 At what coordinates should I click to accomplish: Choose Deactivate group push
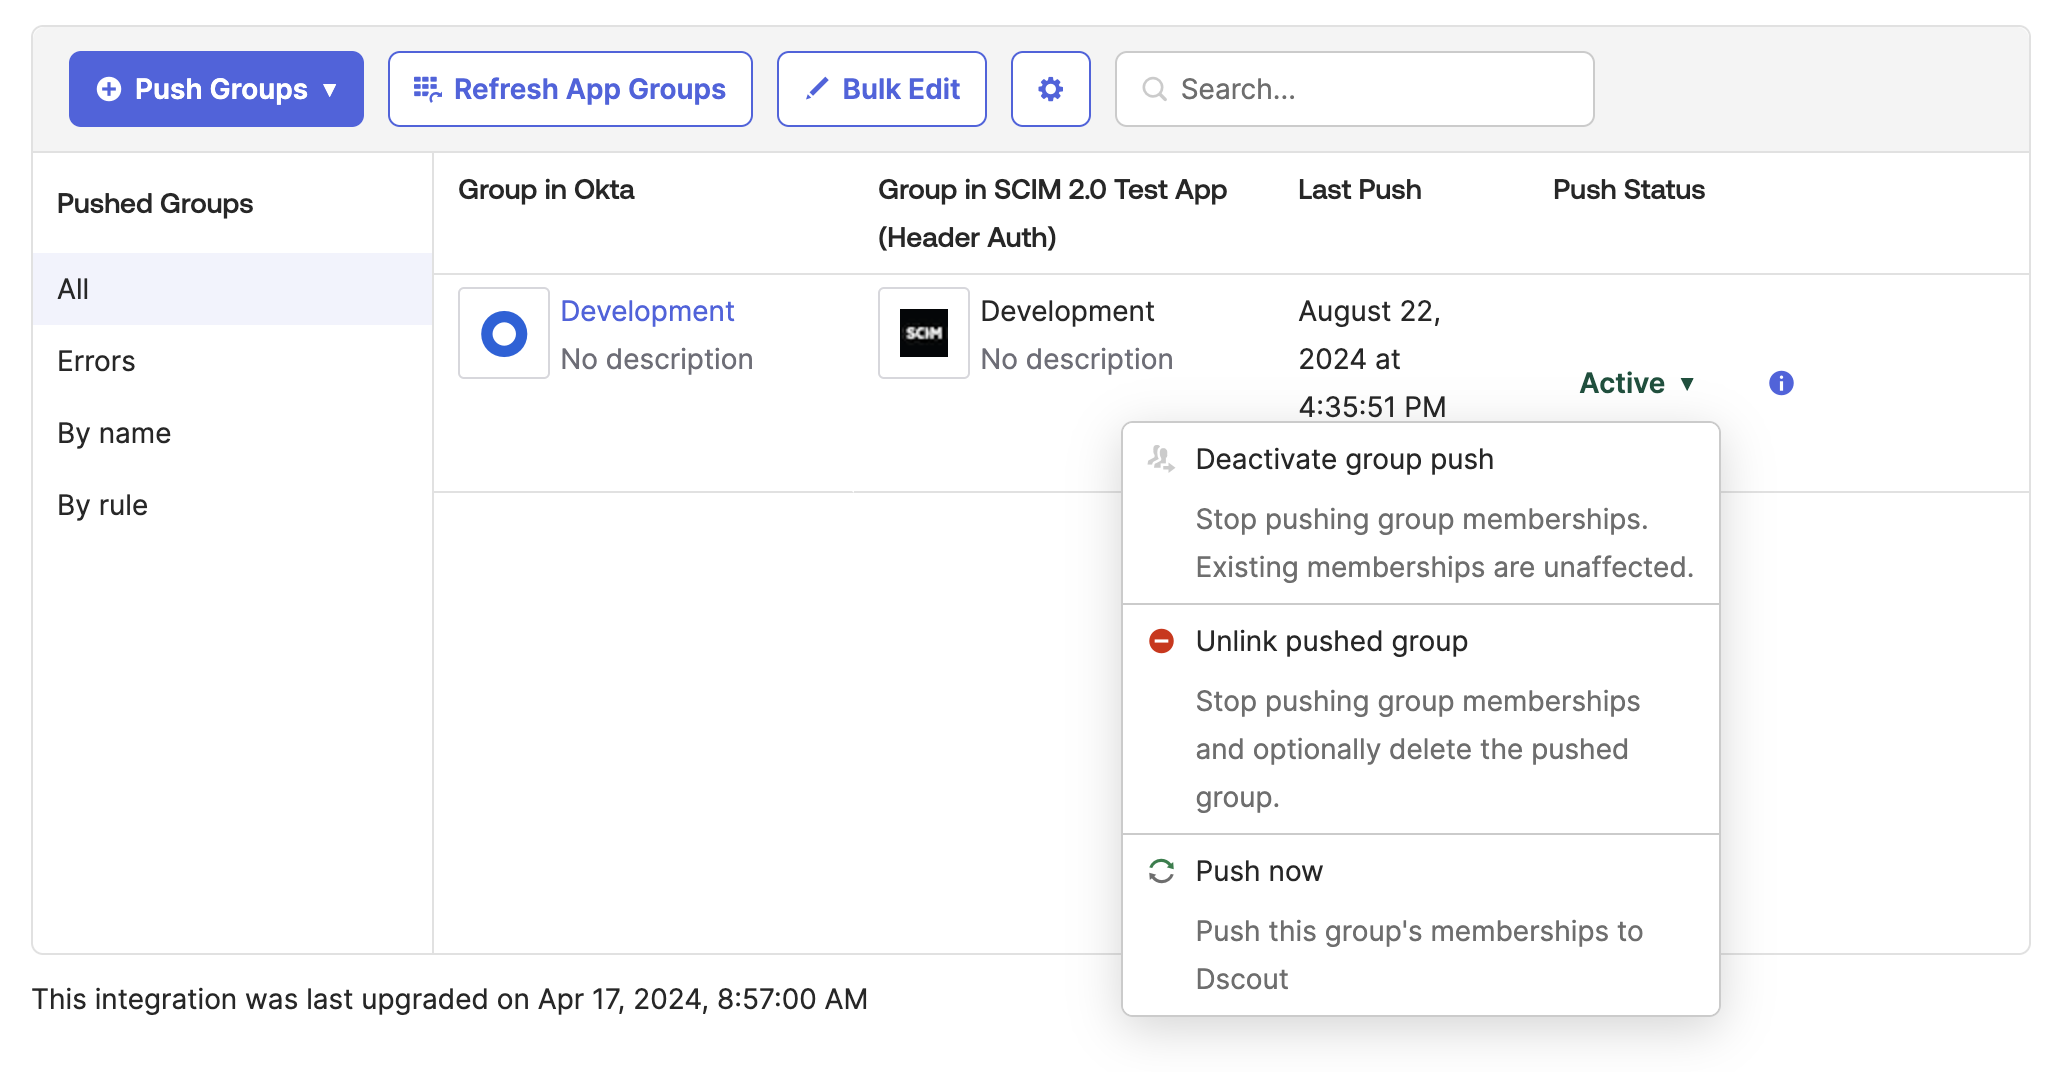coord(1420,513)
